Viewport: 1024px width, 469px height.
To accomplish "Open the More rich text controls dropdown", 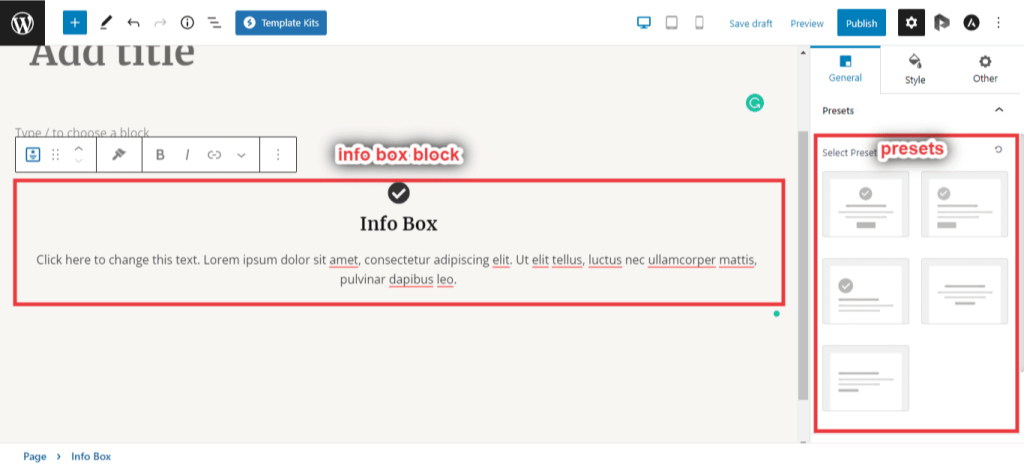I will [241, 155].
